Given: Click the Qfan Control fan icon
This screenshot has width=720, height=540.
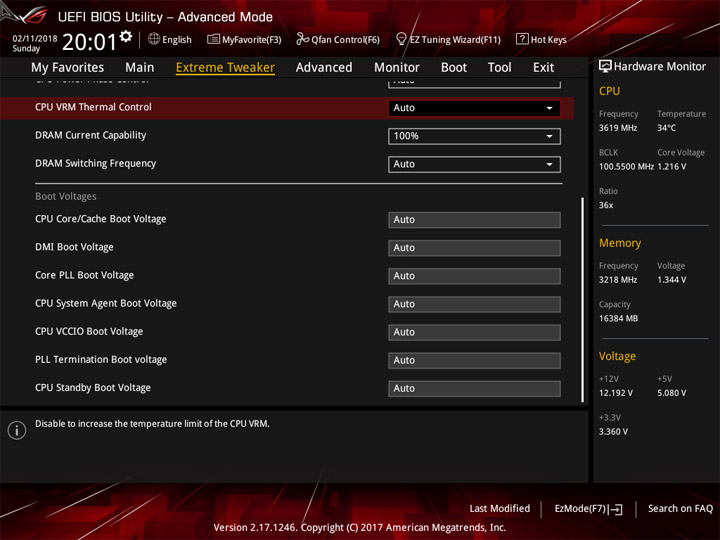Looking at the screenshot, I should (302, 39).
